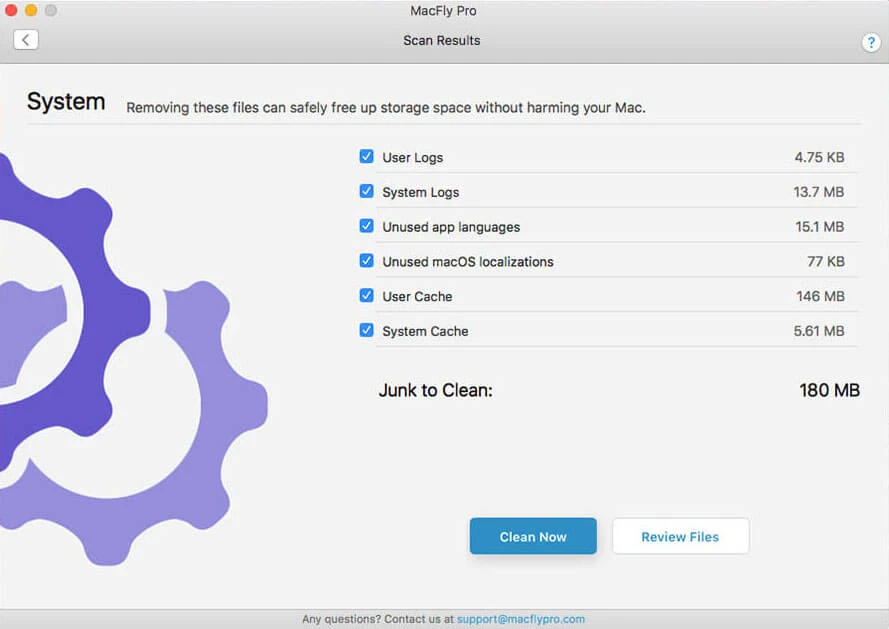Screen dimensions: 889x629
Task: Click the System Cache 5.61 MB size
Action: [x=819, y=331]
